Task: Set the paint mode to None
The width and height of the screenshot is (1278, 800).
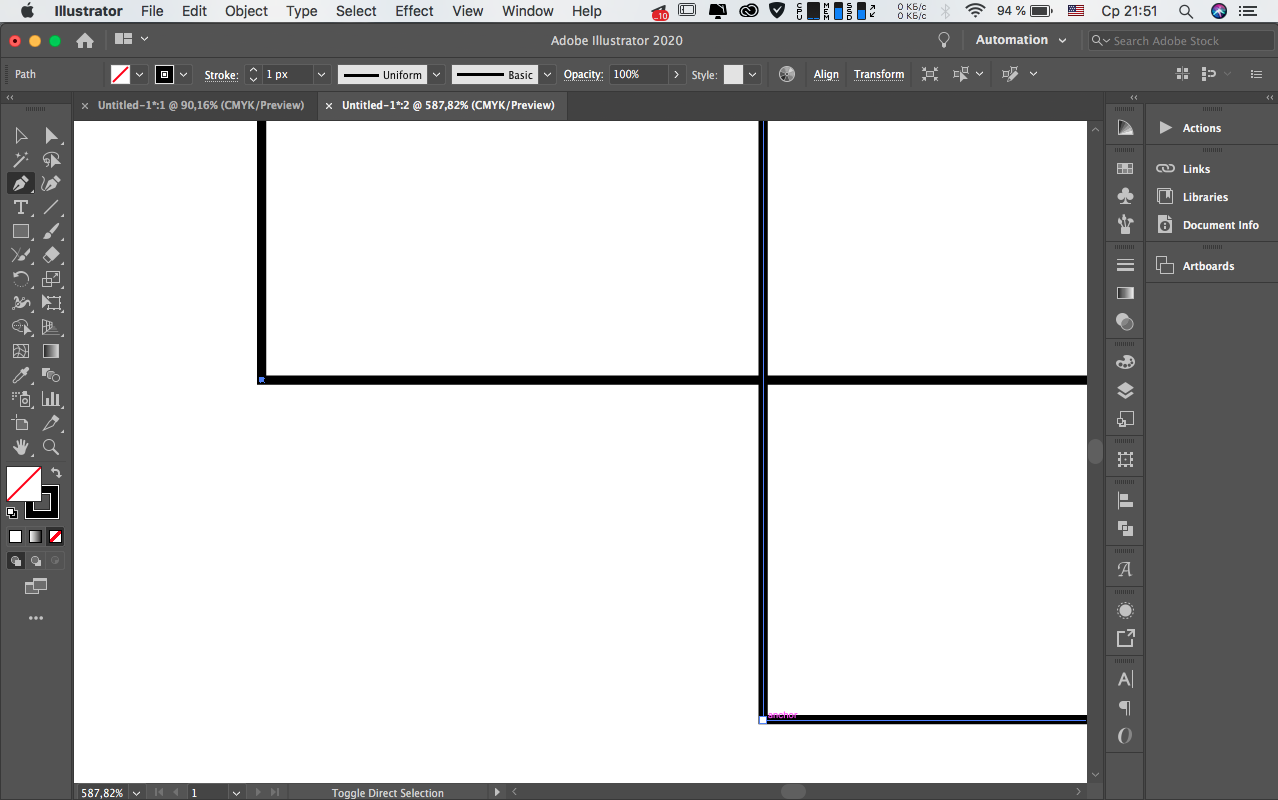Action: point(55,536)
